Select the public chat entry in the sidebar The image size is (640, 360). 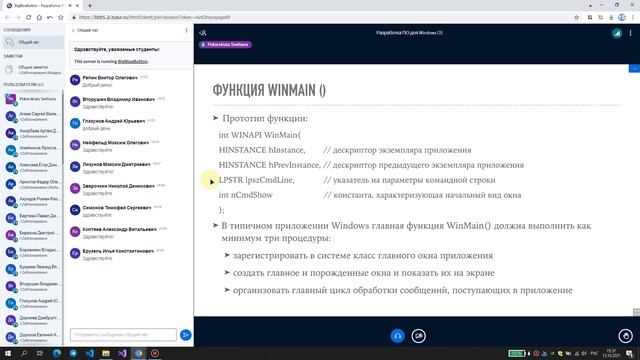pos(33,42)
